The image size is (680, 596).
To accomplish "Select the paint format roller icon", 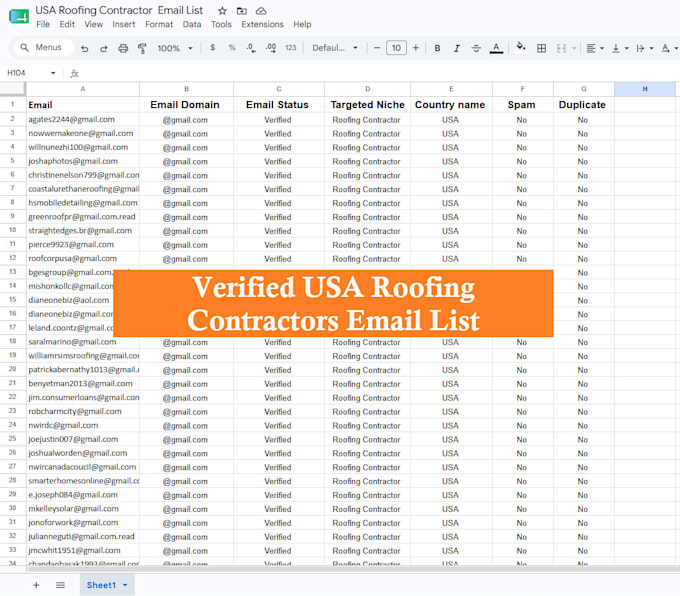I will tap(142, 48).
